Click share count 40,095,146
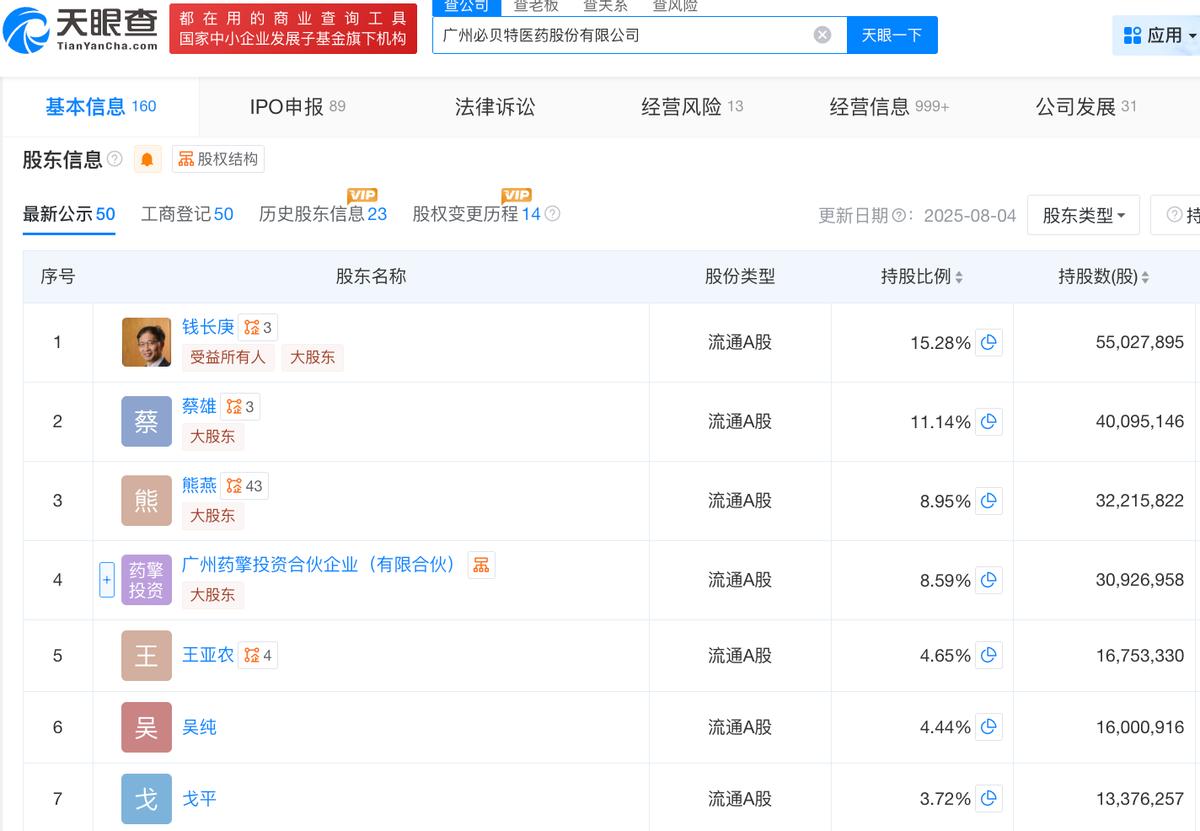The width and height of the screenshot is (1200, 831). (1139, 422)
